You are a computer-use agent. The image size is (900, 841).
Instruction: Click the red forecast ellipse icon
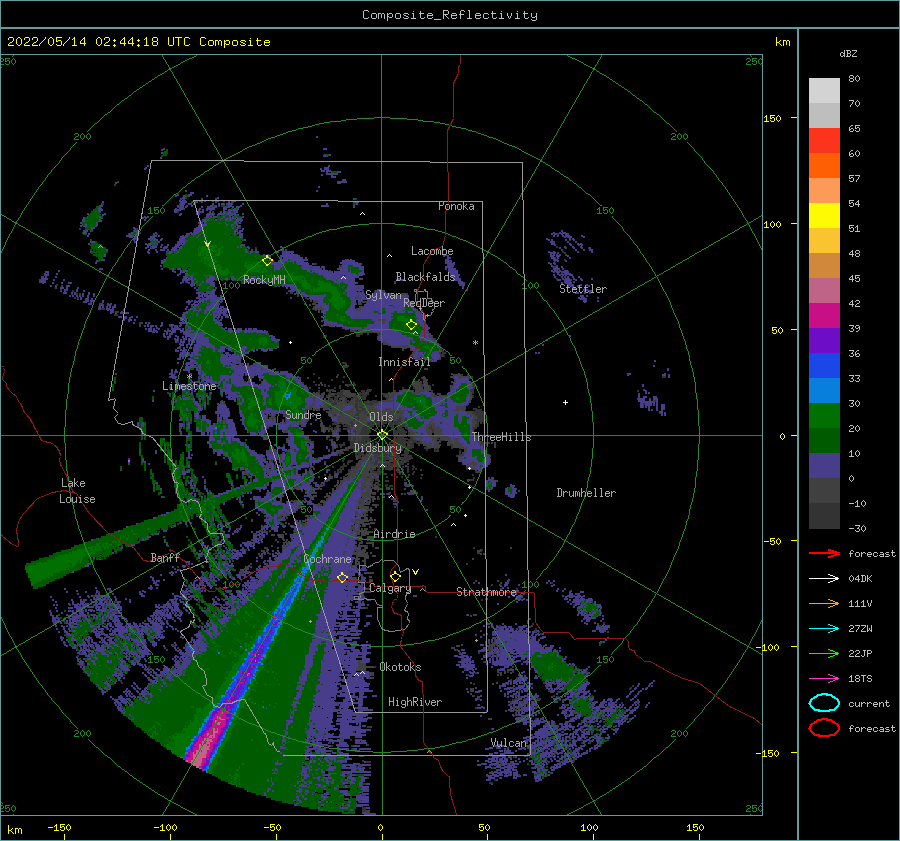pyautogui.click(x=824, y=728)
